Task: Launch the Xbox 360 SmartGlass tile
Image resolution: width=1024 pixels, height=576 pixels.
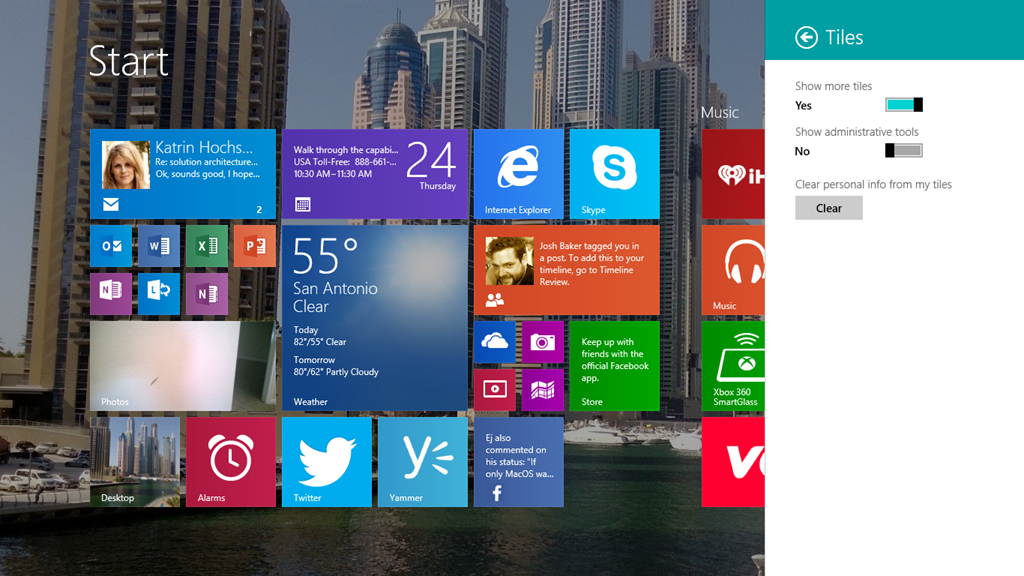Action: tap(733, 366)
